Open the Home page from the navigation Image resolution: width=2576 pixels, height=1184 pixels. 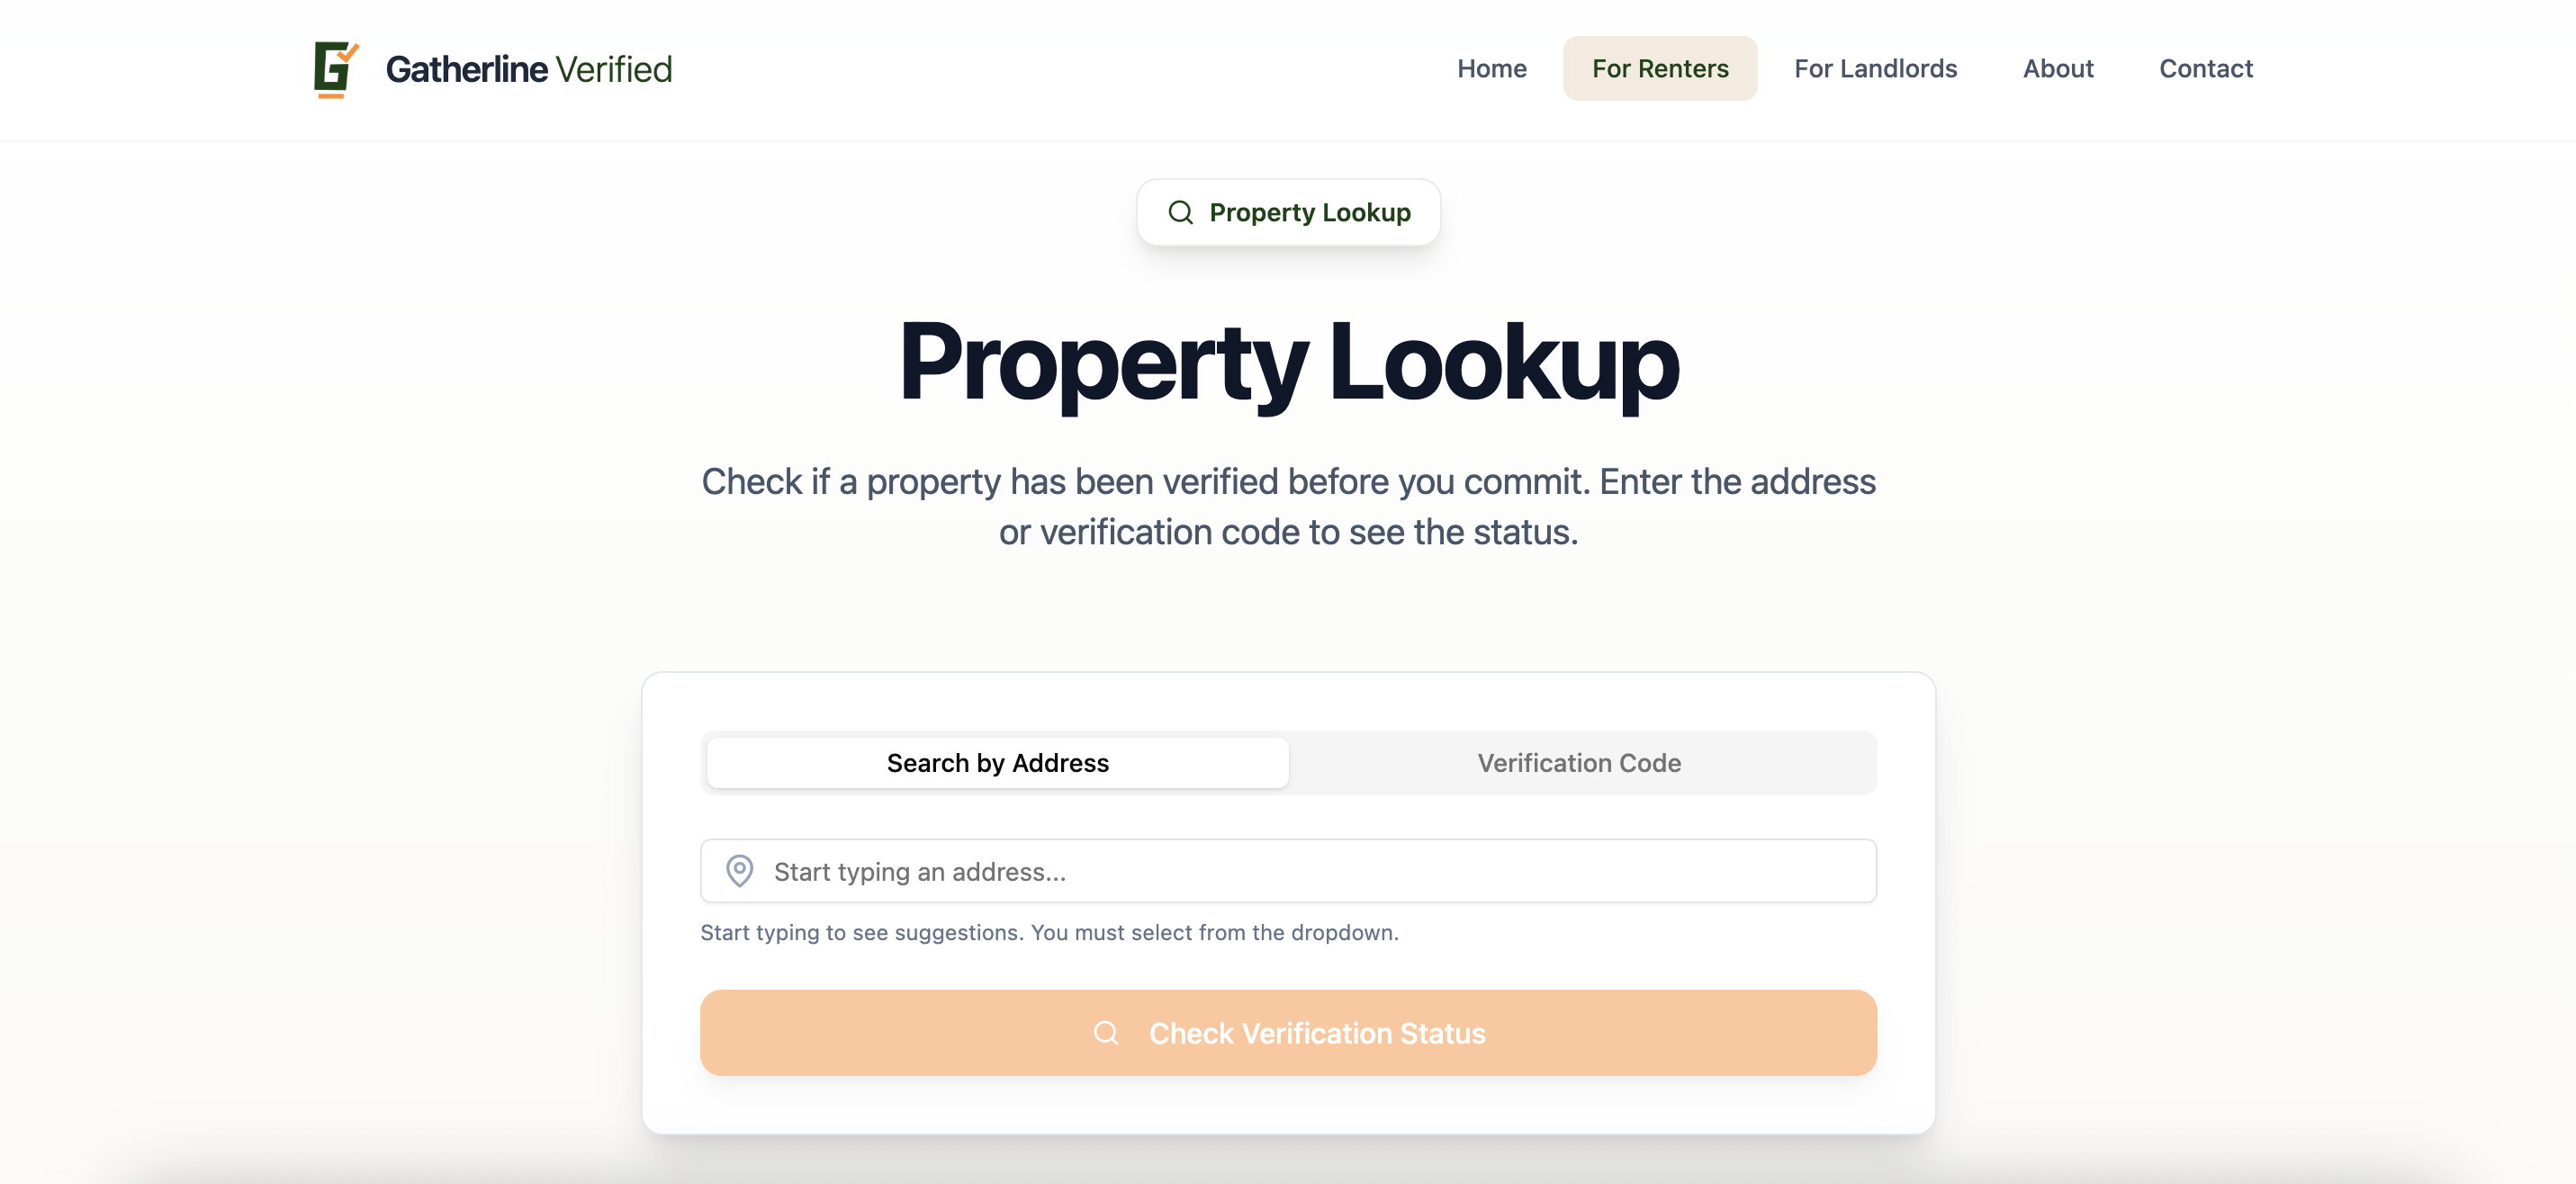(x=1491, y=68)
